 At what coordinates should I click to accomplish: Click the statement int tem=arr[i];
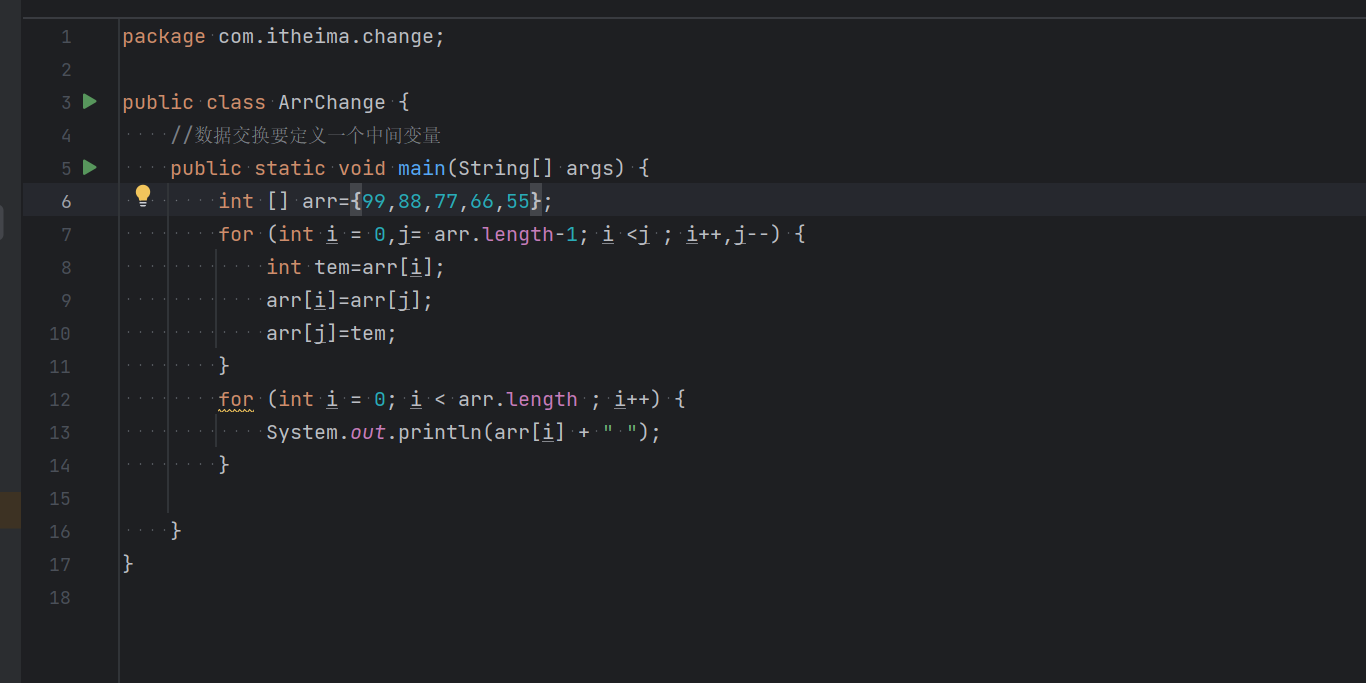pyautogui.click(x=356, y=268)
